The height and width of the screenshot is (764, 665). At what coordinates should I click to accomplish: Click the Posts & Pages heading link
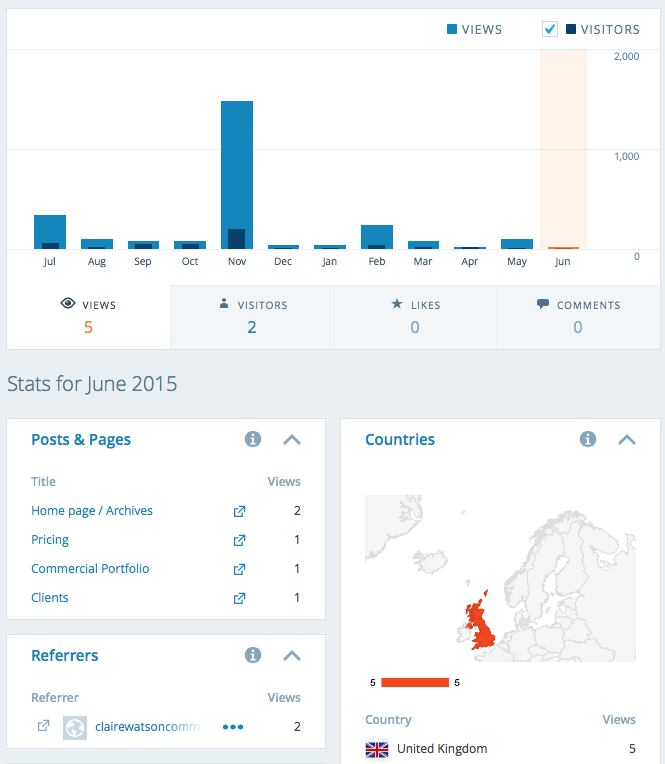click(81, 439)
